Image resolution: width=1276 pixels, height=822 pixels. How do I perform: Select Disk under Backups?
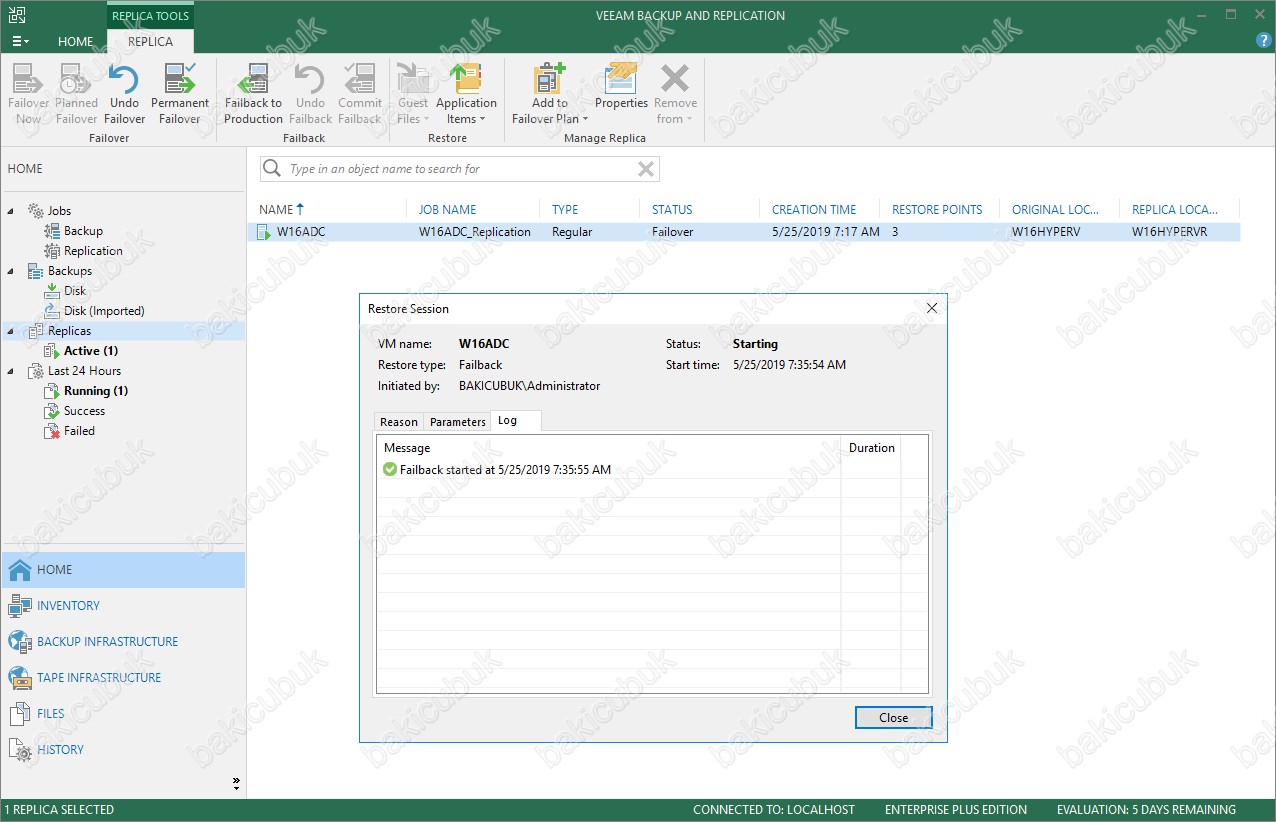coord(75,291)
